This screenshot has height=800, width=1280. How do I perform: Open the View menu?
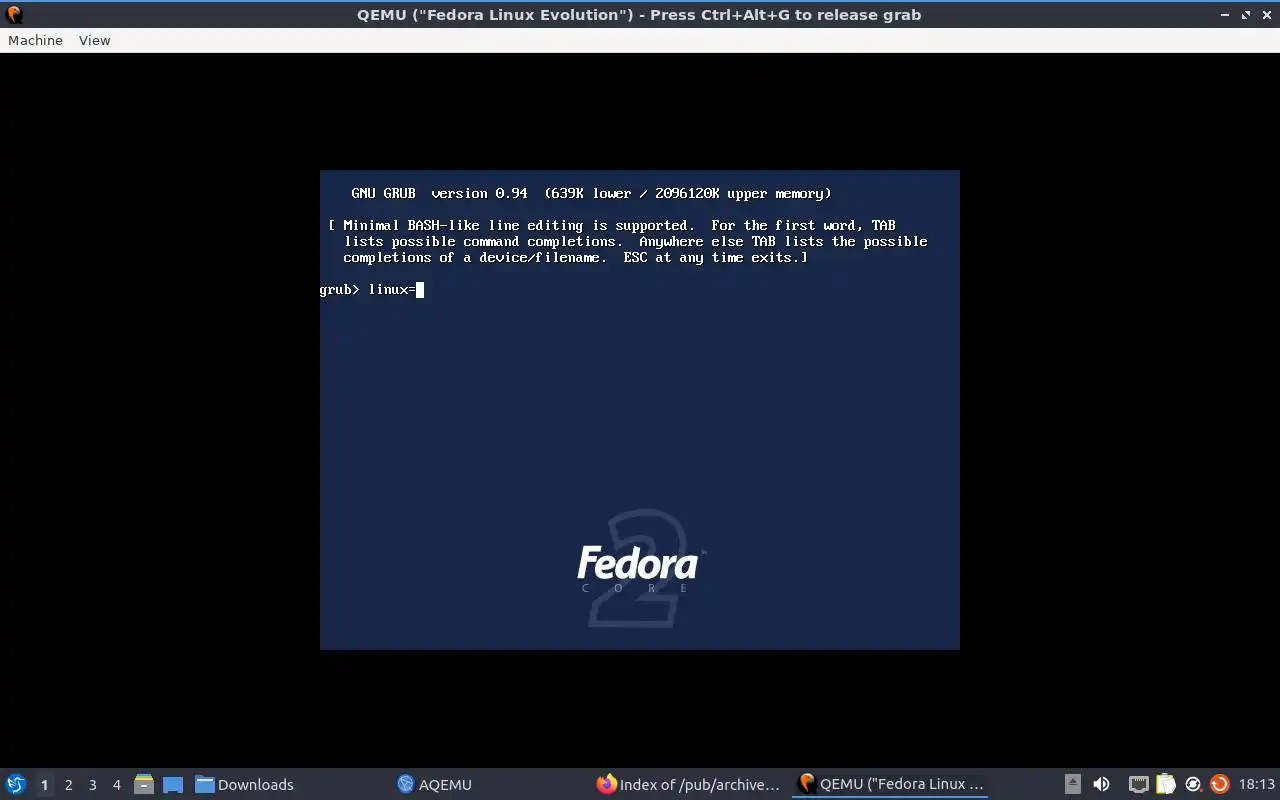(94, 40)
